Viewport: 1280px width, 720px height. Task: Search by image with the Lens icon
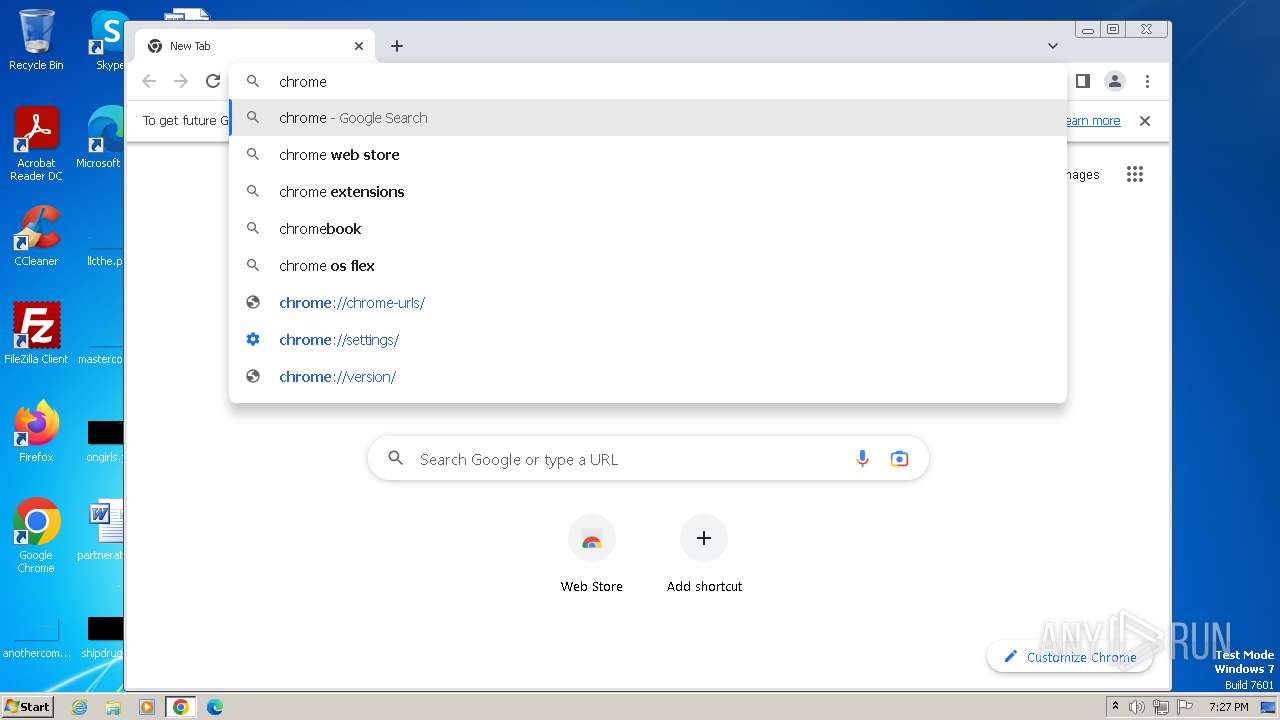tap(899, 459)
